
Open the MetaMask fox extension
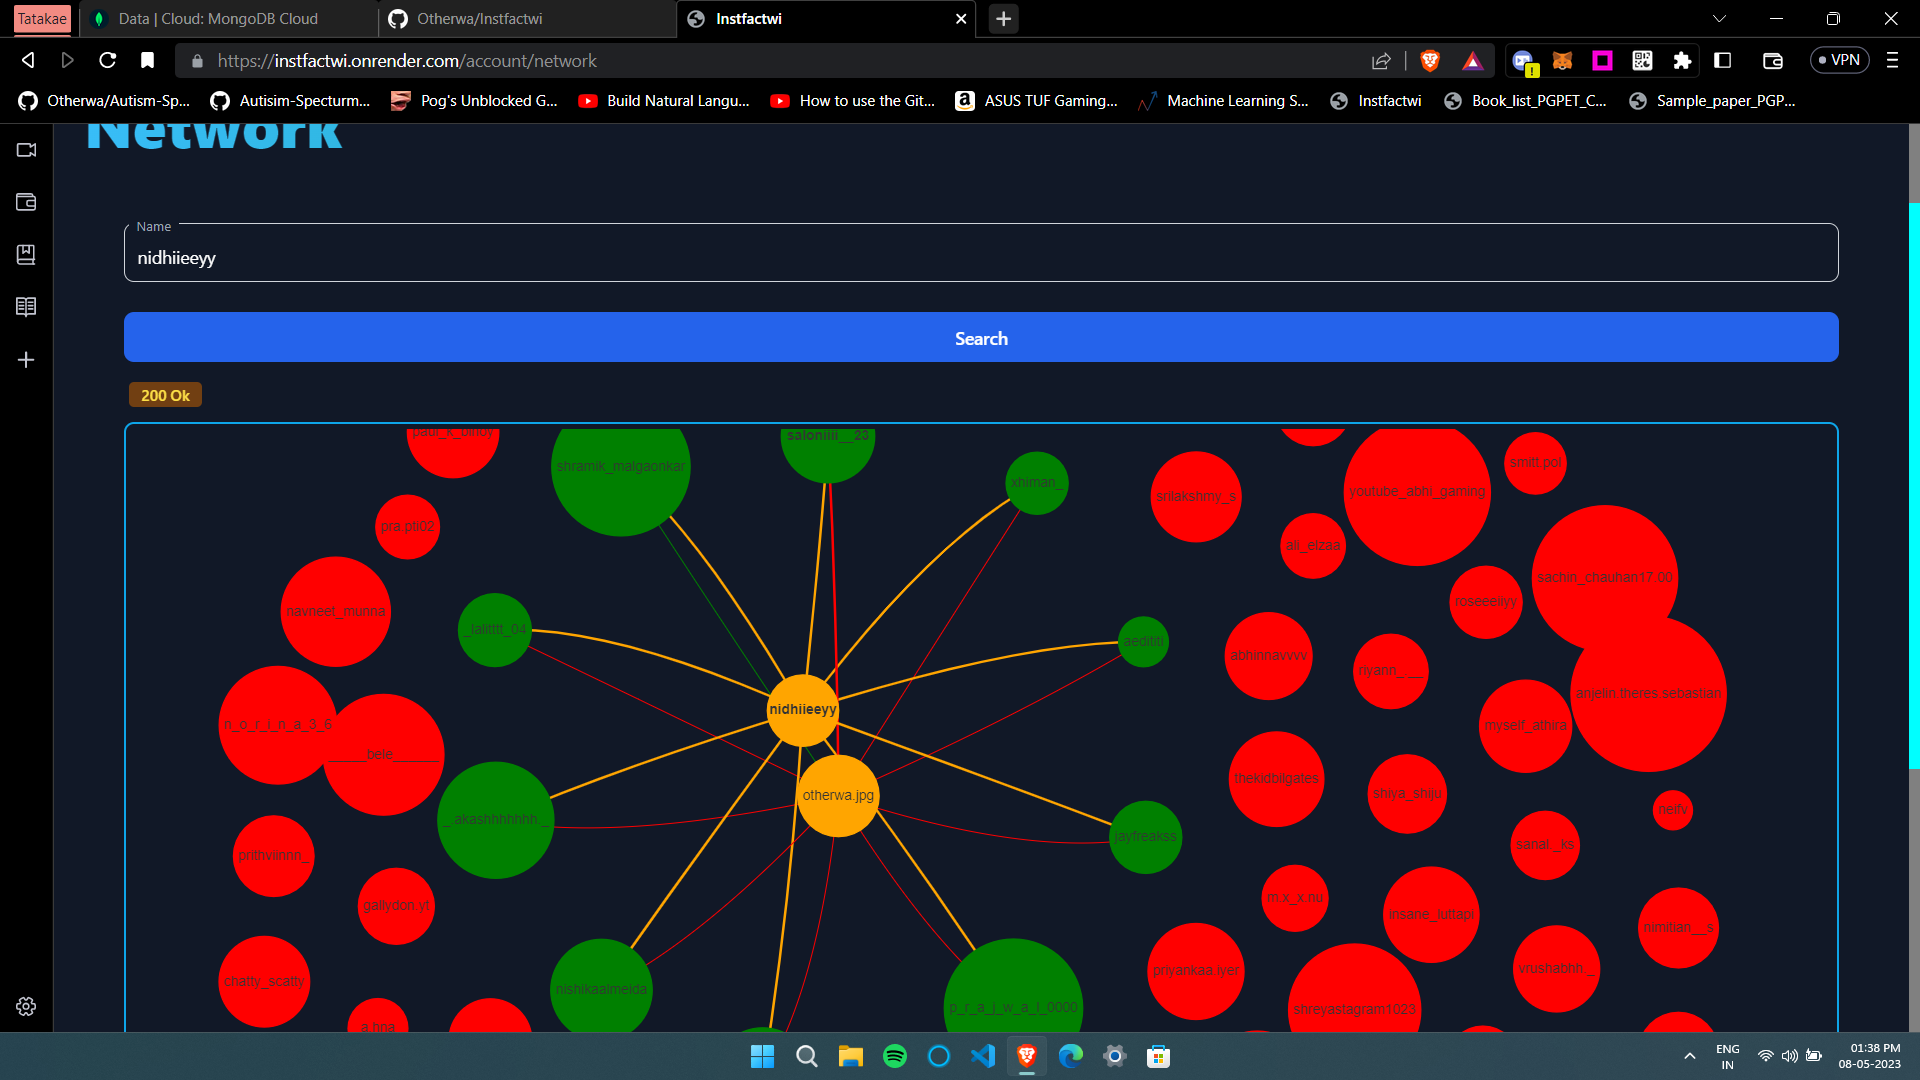click(1562, 61)
